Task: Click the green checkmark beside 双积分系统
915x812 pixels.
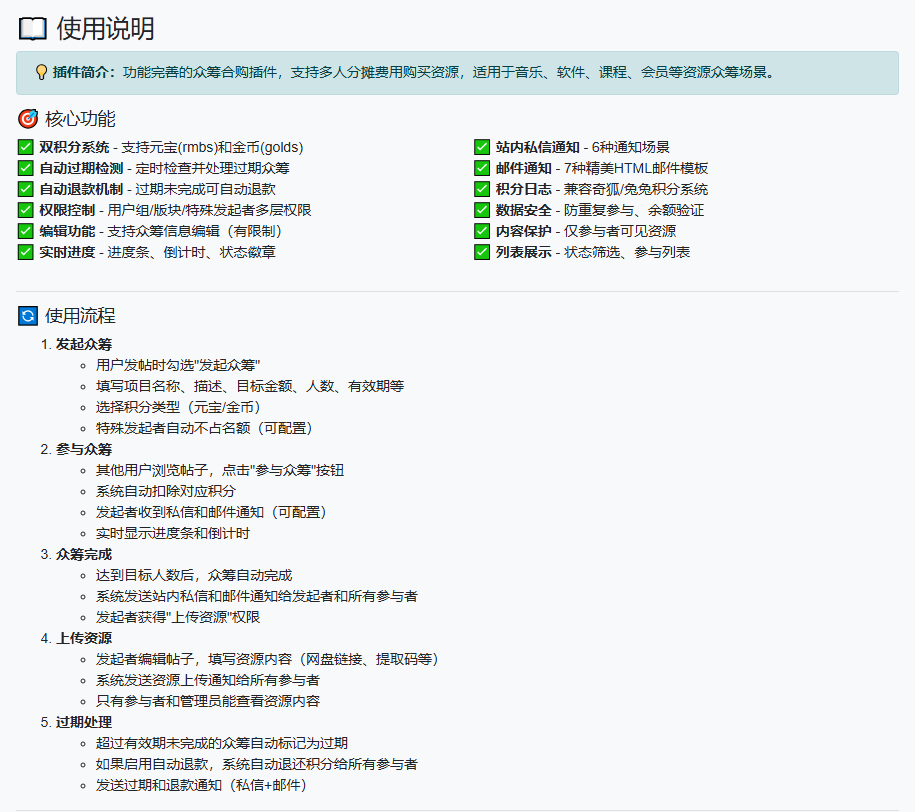Action: pyautogui.click(x=26, y=147)
